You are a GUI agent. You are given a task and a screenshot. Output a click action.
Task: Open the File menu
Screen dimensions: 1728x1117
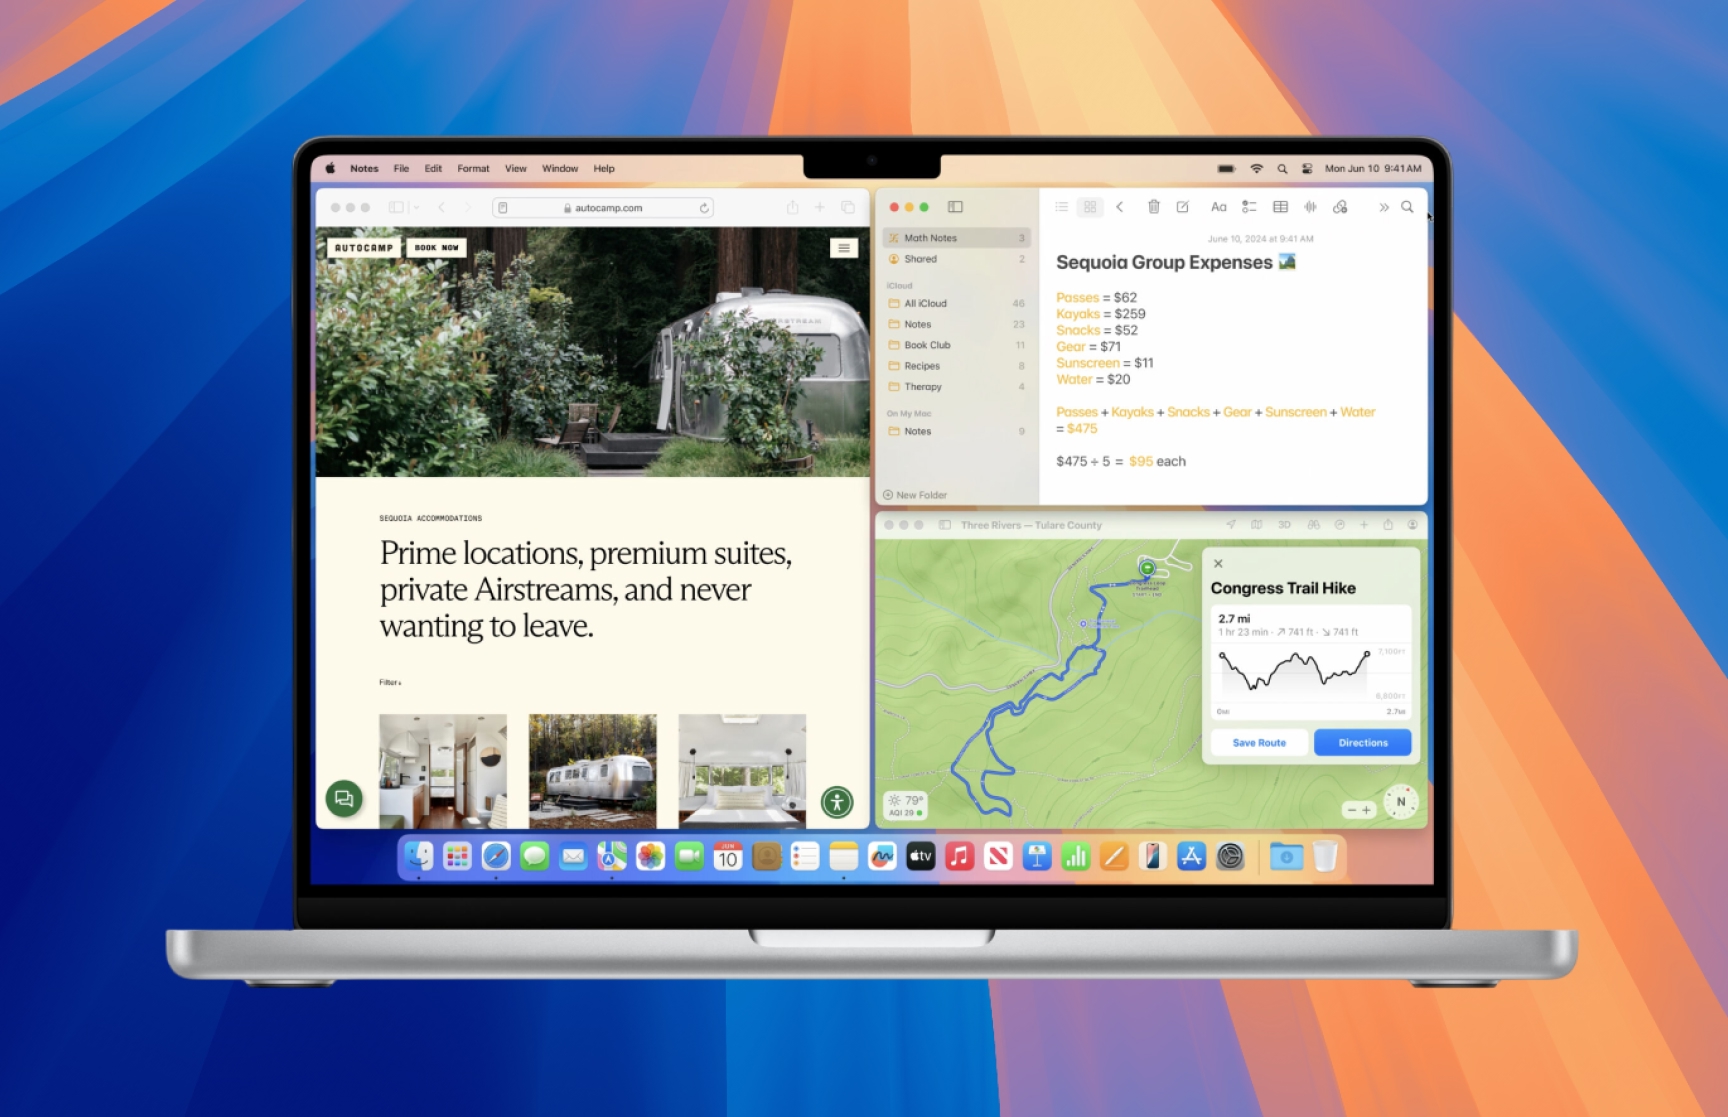(401, 168)
